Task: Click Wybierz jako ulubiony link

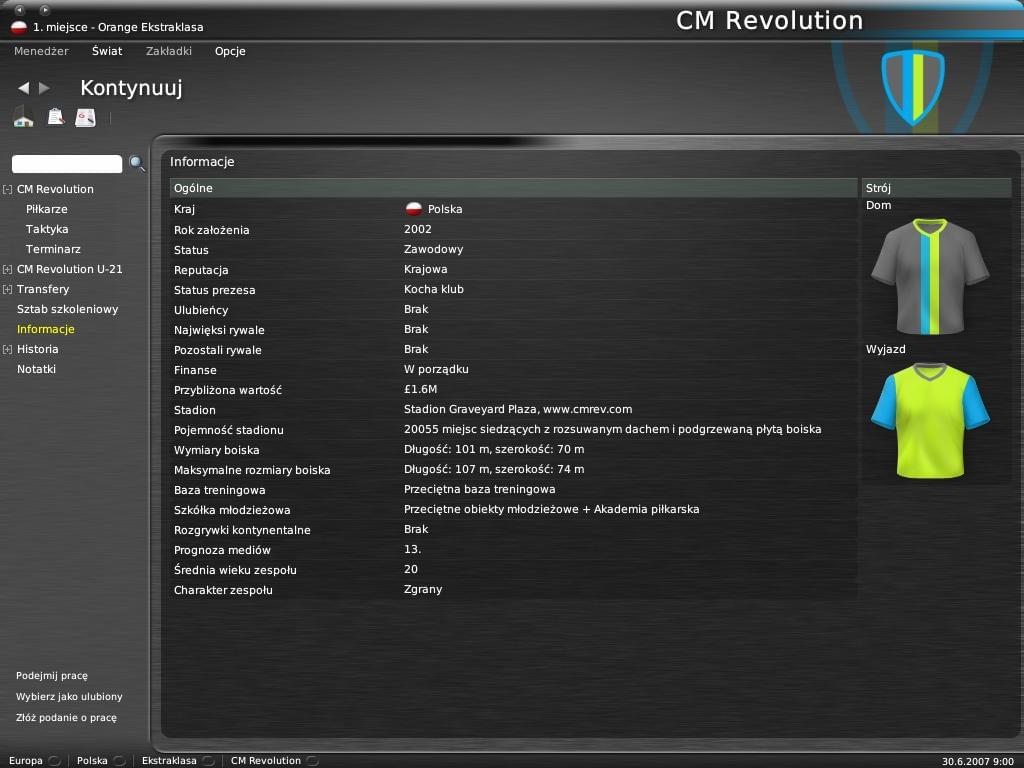Action: click(x=69, y=697)
